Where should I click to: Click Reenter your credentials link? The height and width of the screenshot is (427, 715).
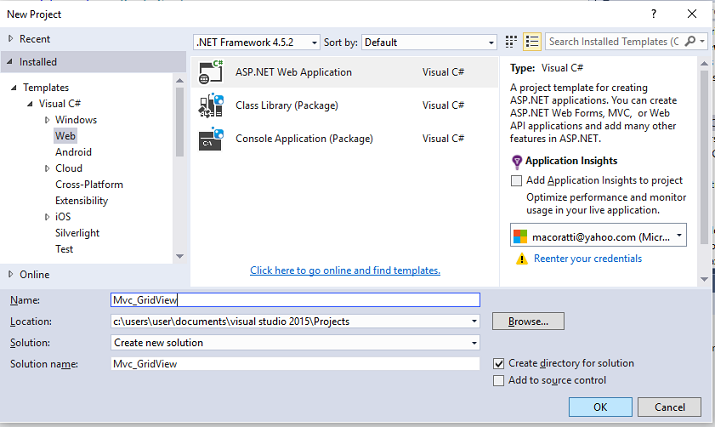588,259
